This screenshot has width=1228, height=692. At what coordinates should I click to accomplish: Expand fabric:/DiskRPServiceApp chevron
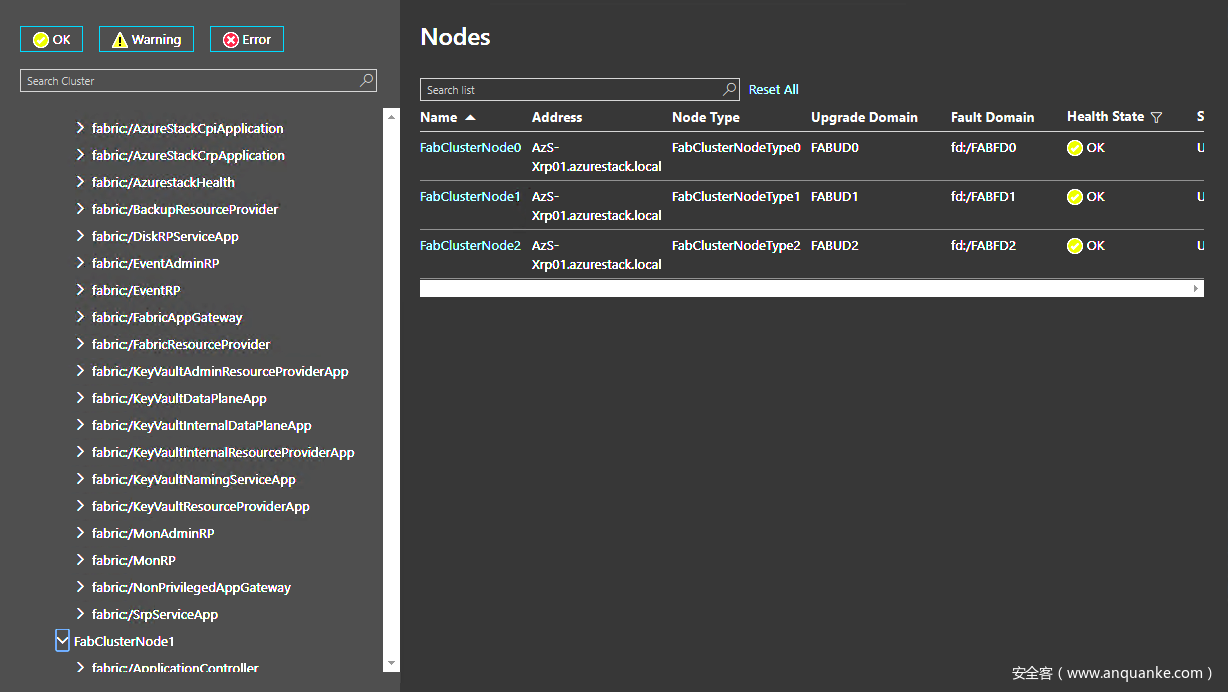80,236
